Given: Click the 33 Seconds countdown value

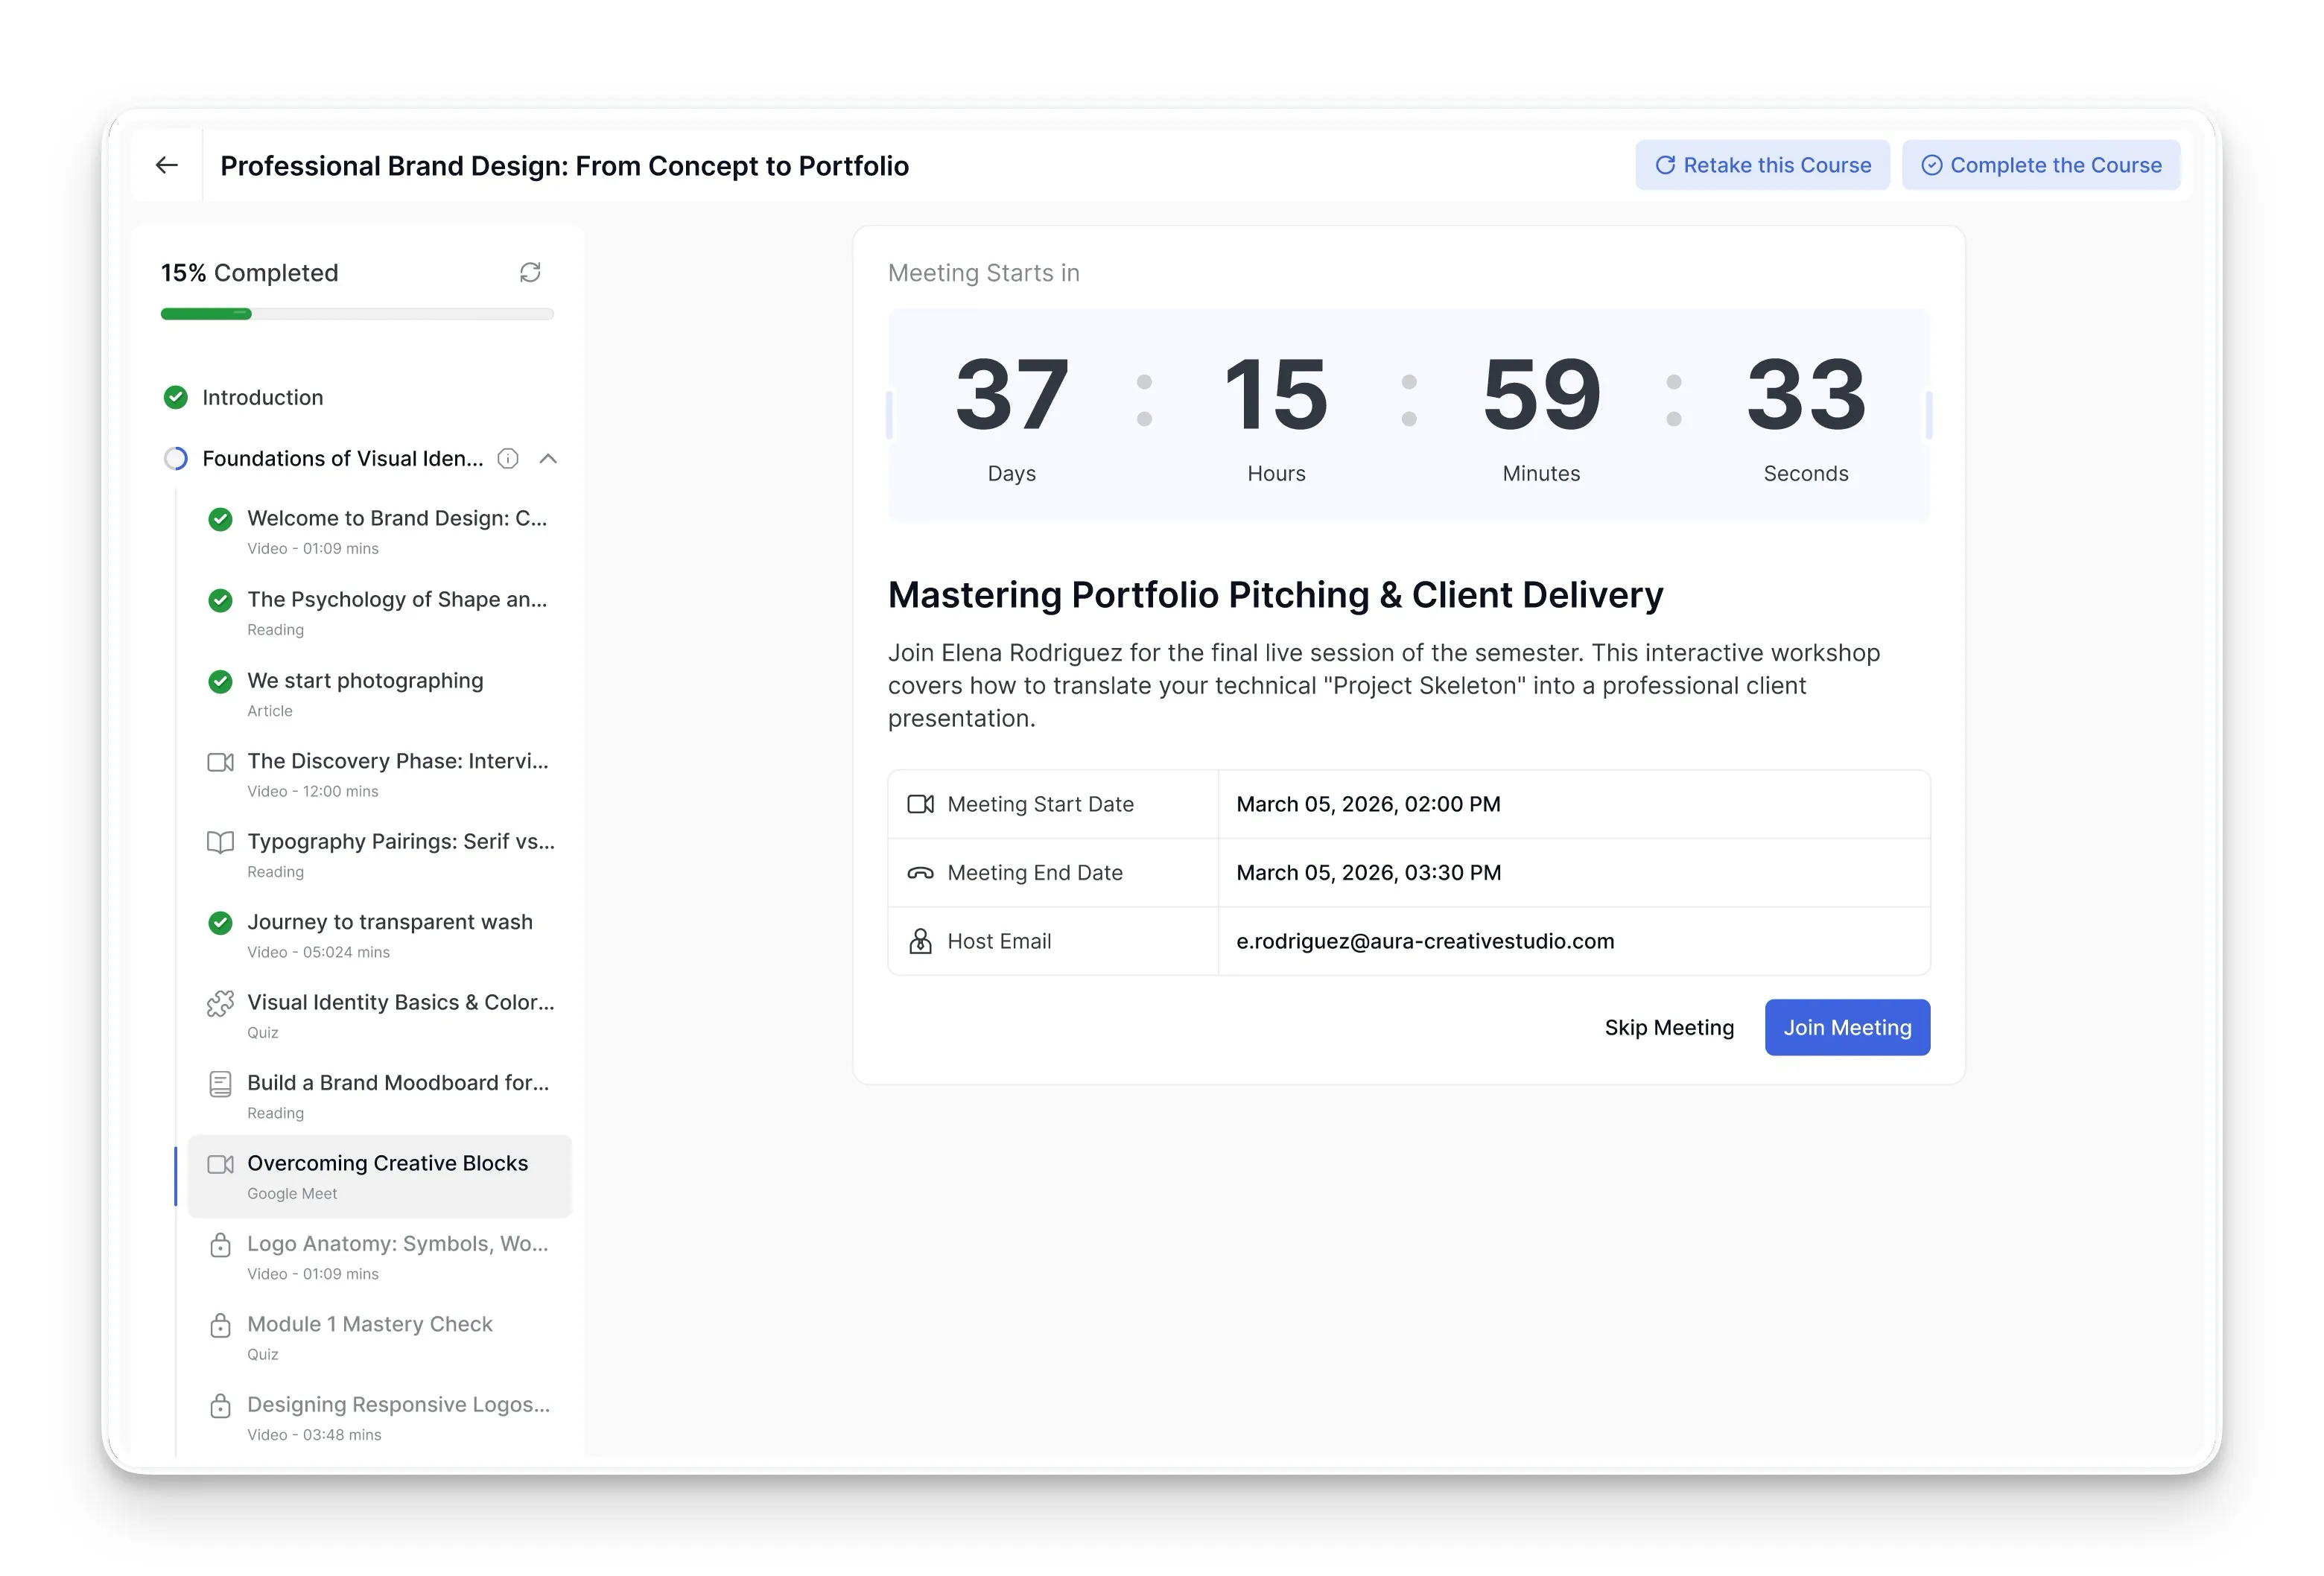Looking at the screenshot, I should 1806,394.
